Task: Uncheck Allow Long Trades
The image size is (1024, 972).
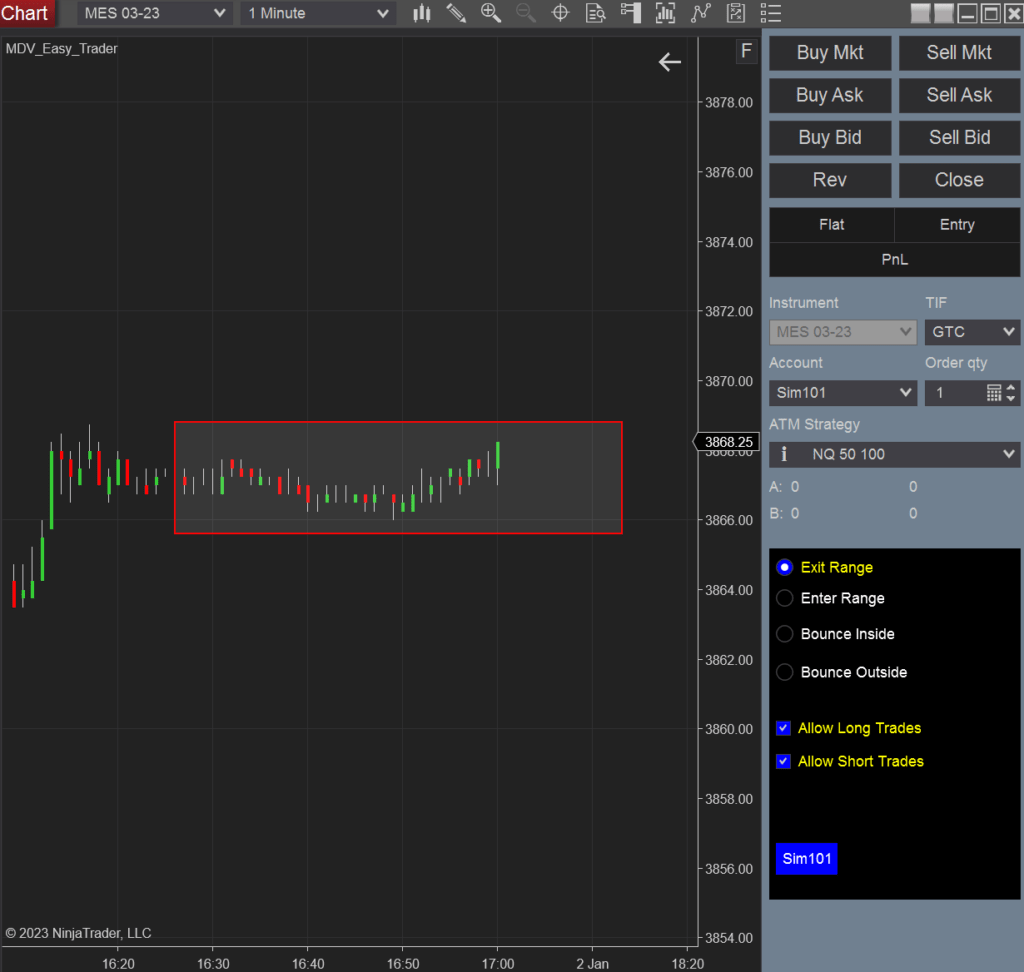Action: click(x=784, y=728)
